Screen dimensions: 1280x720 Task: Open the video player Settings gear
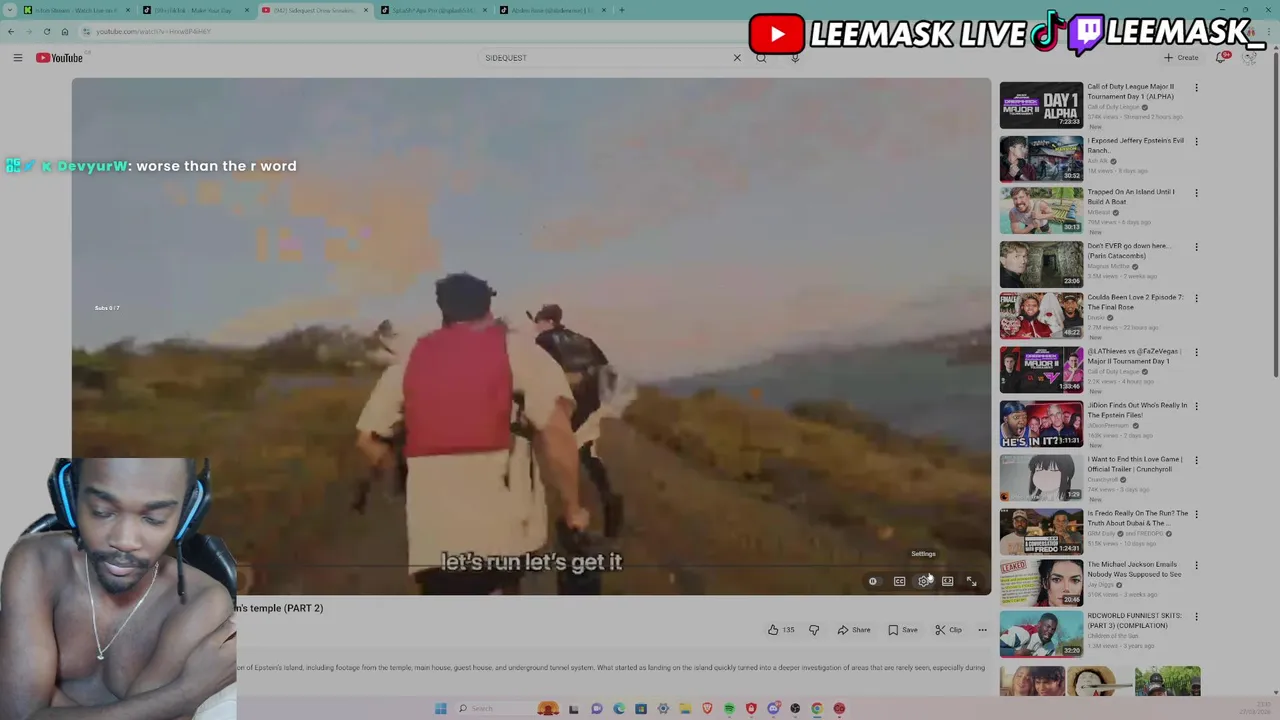point(923,581)
